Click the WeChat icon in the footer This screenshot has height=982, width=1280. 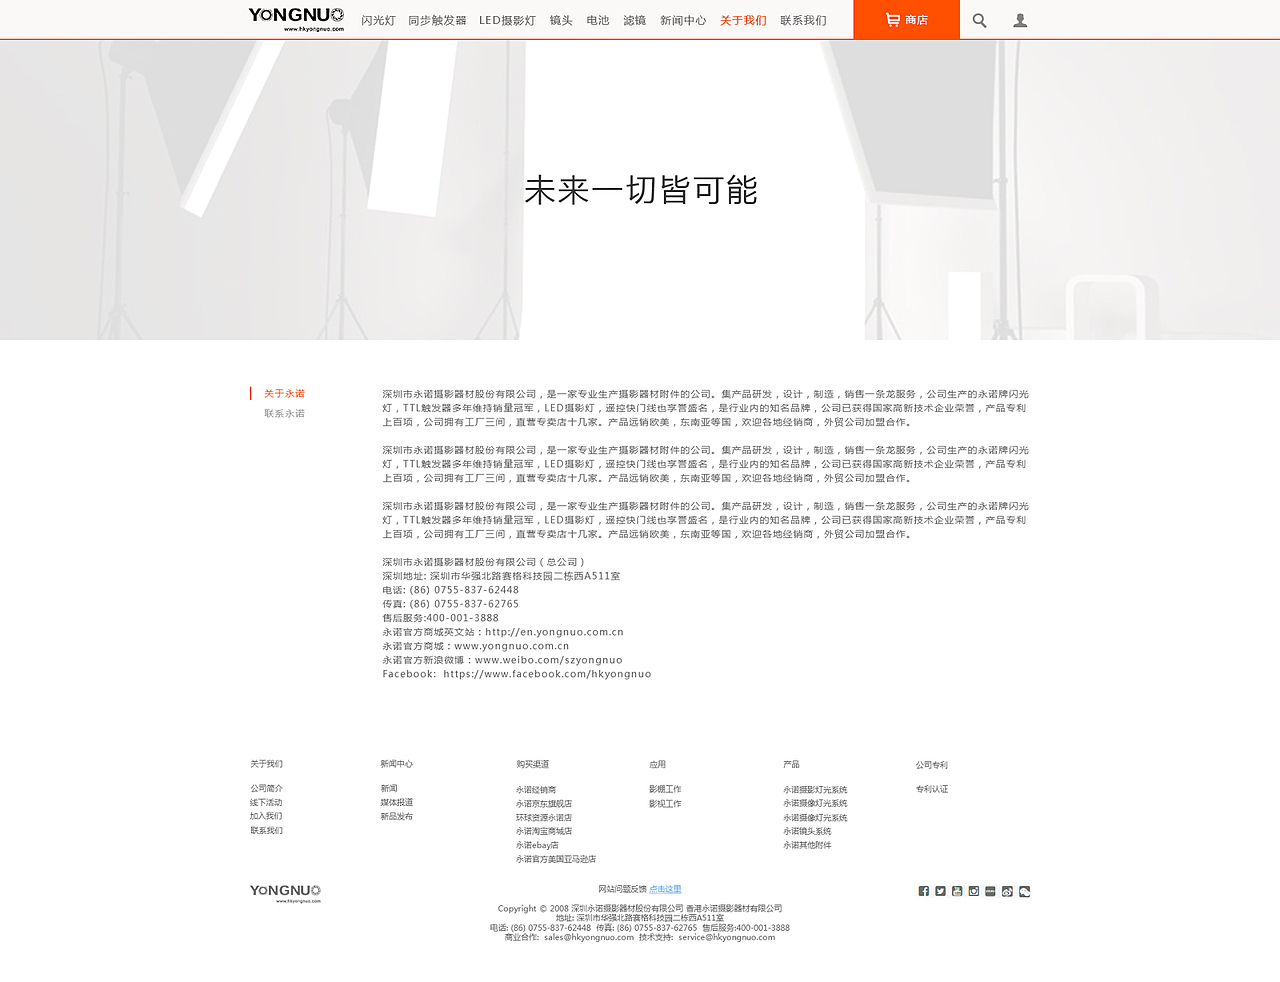[1022, 890]
